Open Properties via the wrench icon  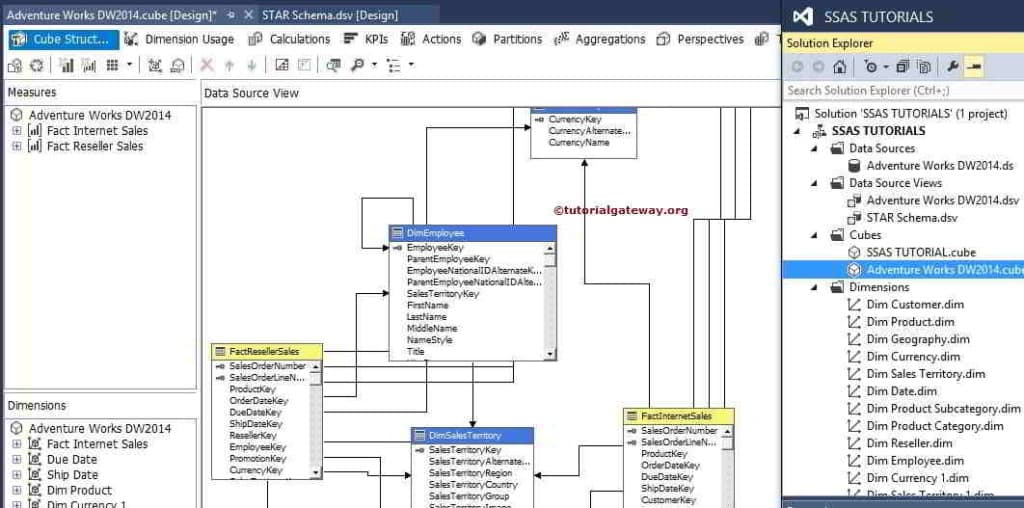pos(953,67)
